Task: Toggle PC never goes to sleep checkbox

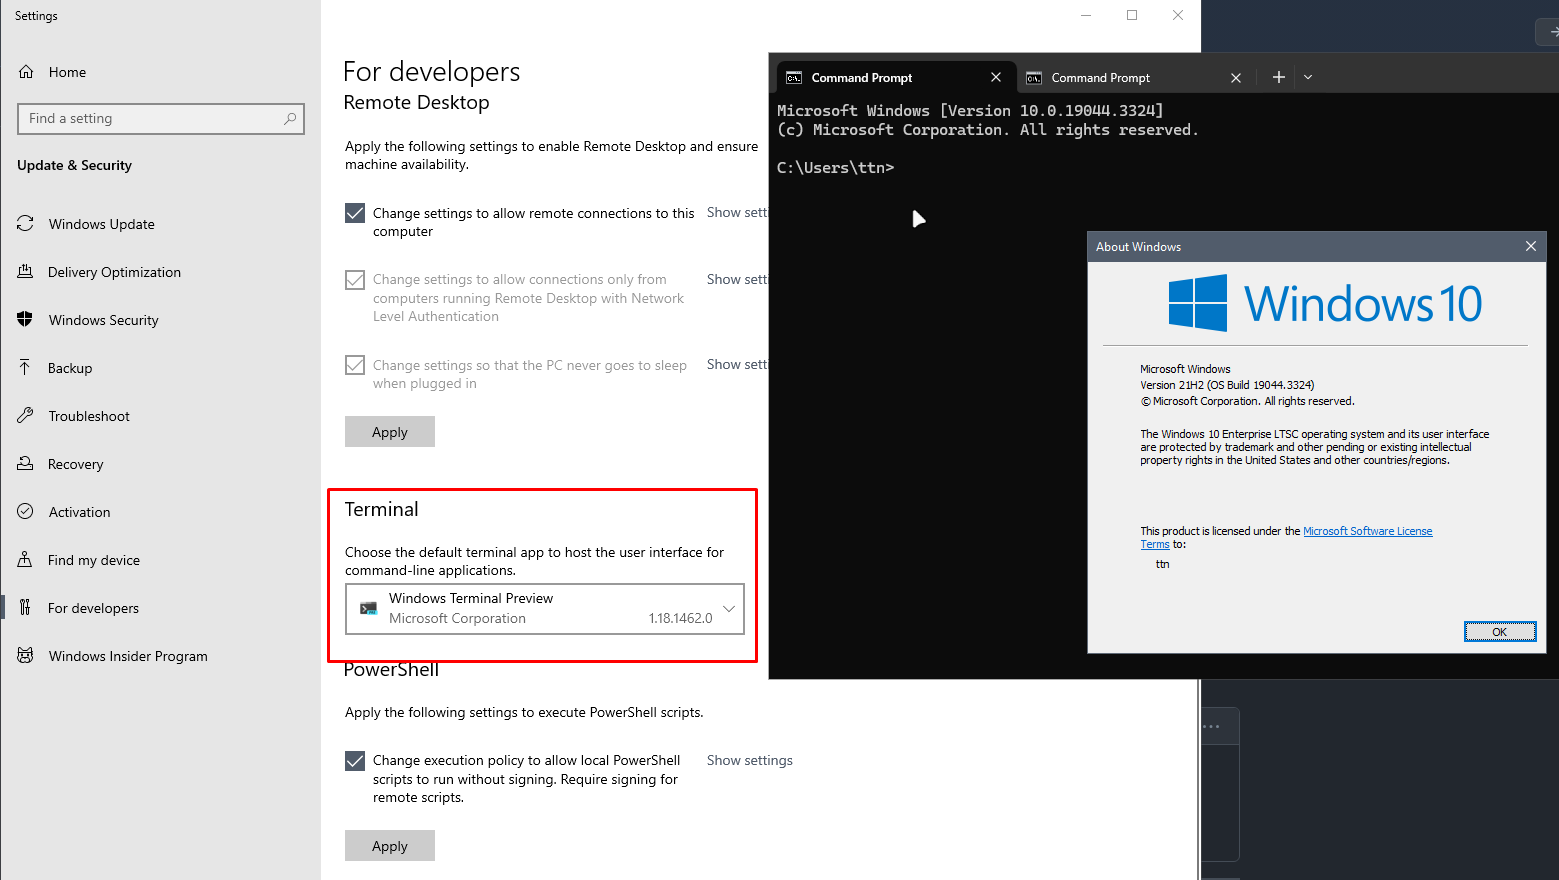Action: pos(355,365)
